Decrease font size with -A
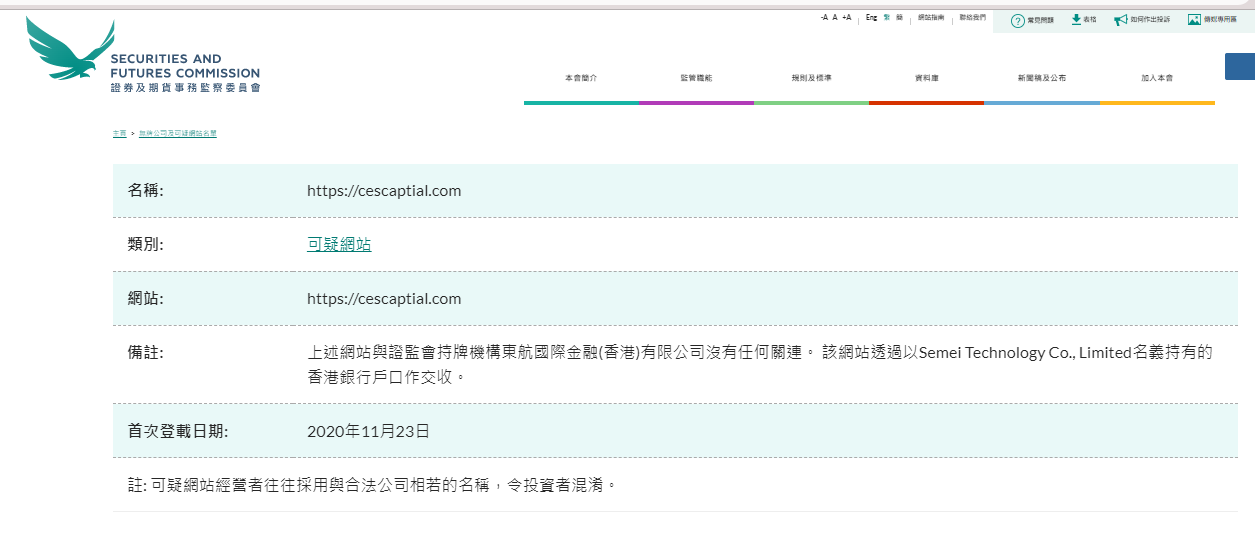The width and height of the screenshot is (1255, 545). click(x=824, y=18)
